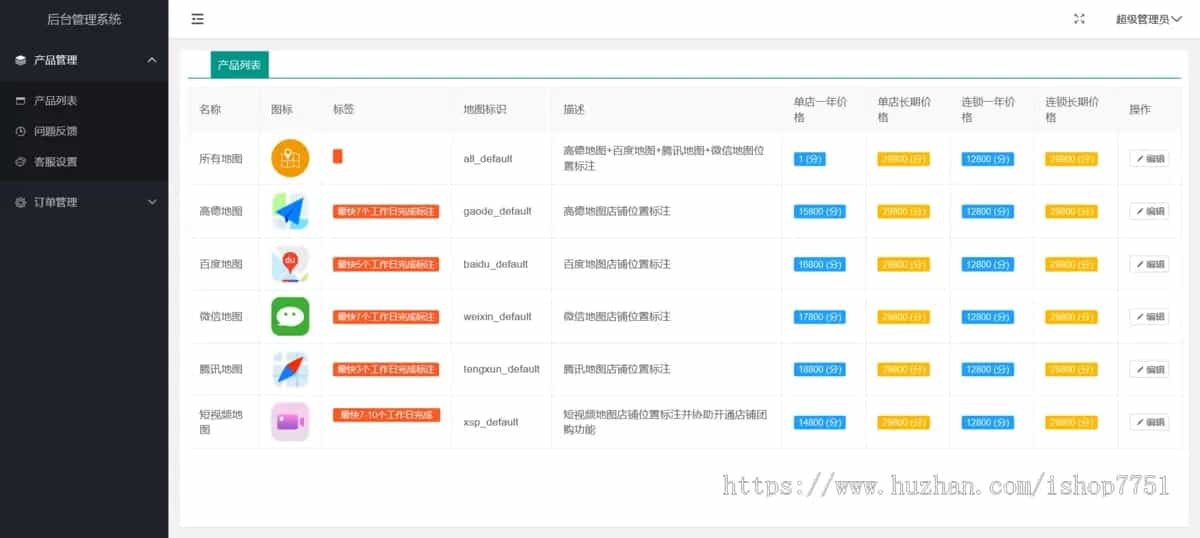Open the 超级管理员 user dropdown
This screenshot has height=538, width=1200.
pos(1149,19)
